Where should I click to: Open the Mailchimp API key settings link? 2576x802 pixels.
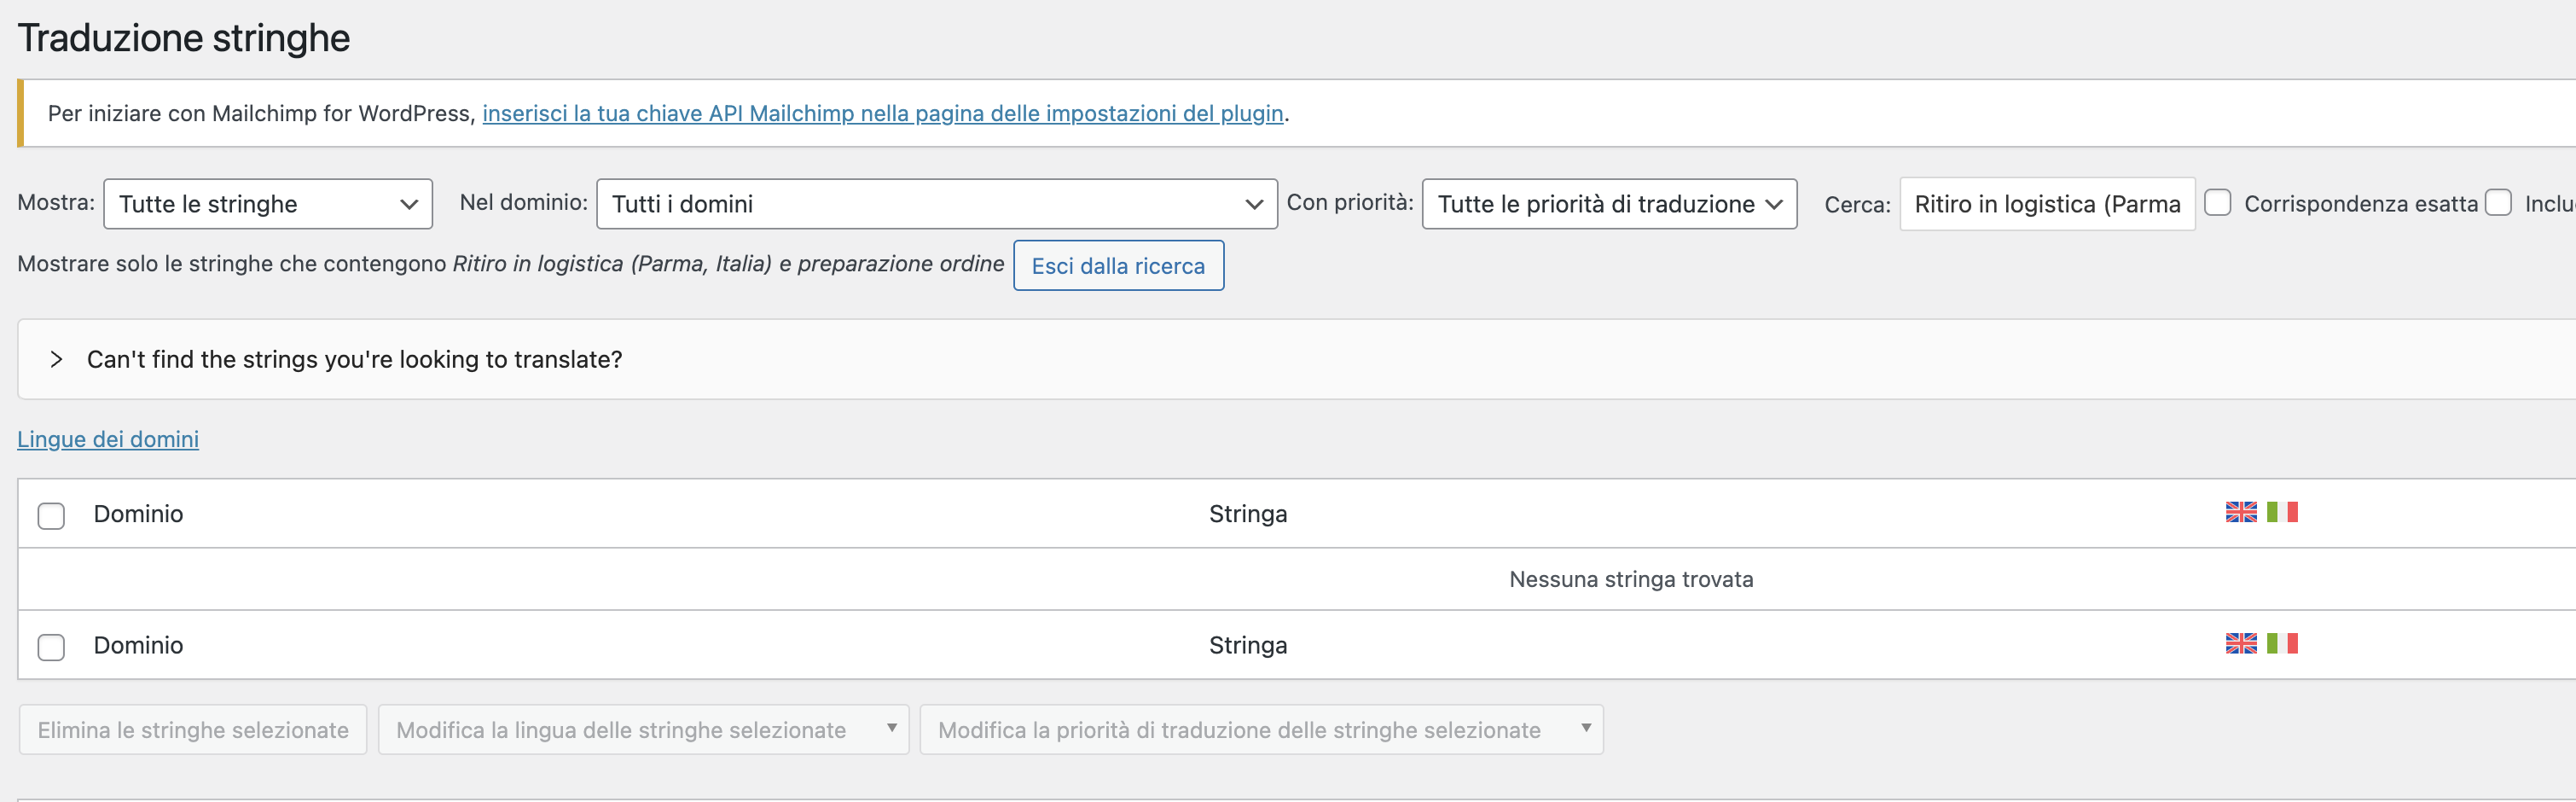click(x=882, y=114)
